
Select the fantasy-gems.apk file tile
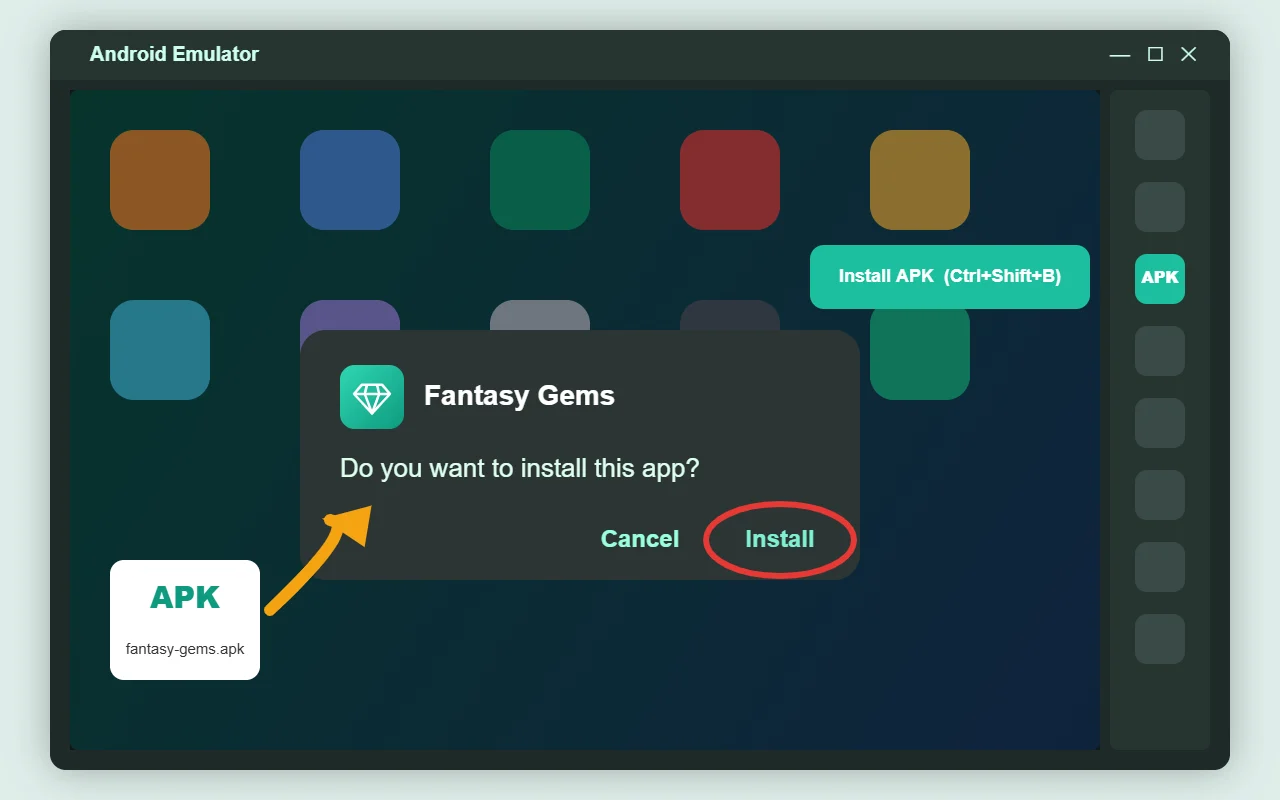click(185, 620)
